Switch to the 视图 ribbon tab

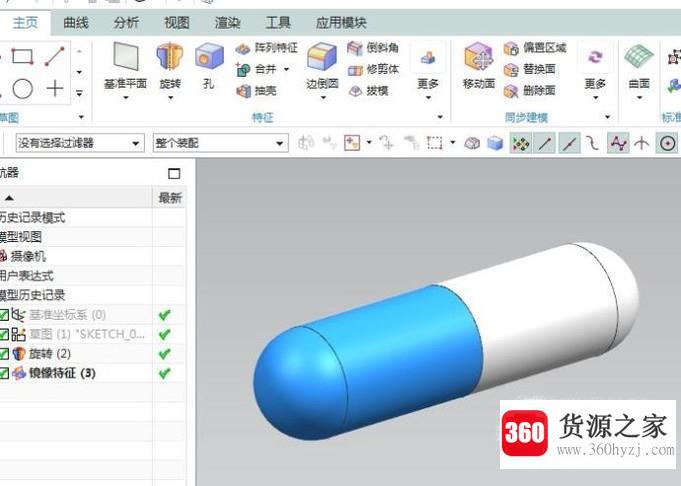[177, 23]
